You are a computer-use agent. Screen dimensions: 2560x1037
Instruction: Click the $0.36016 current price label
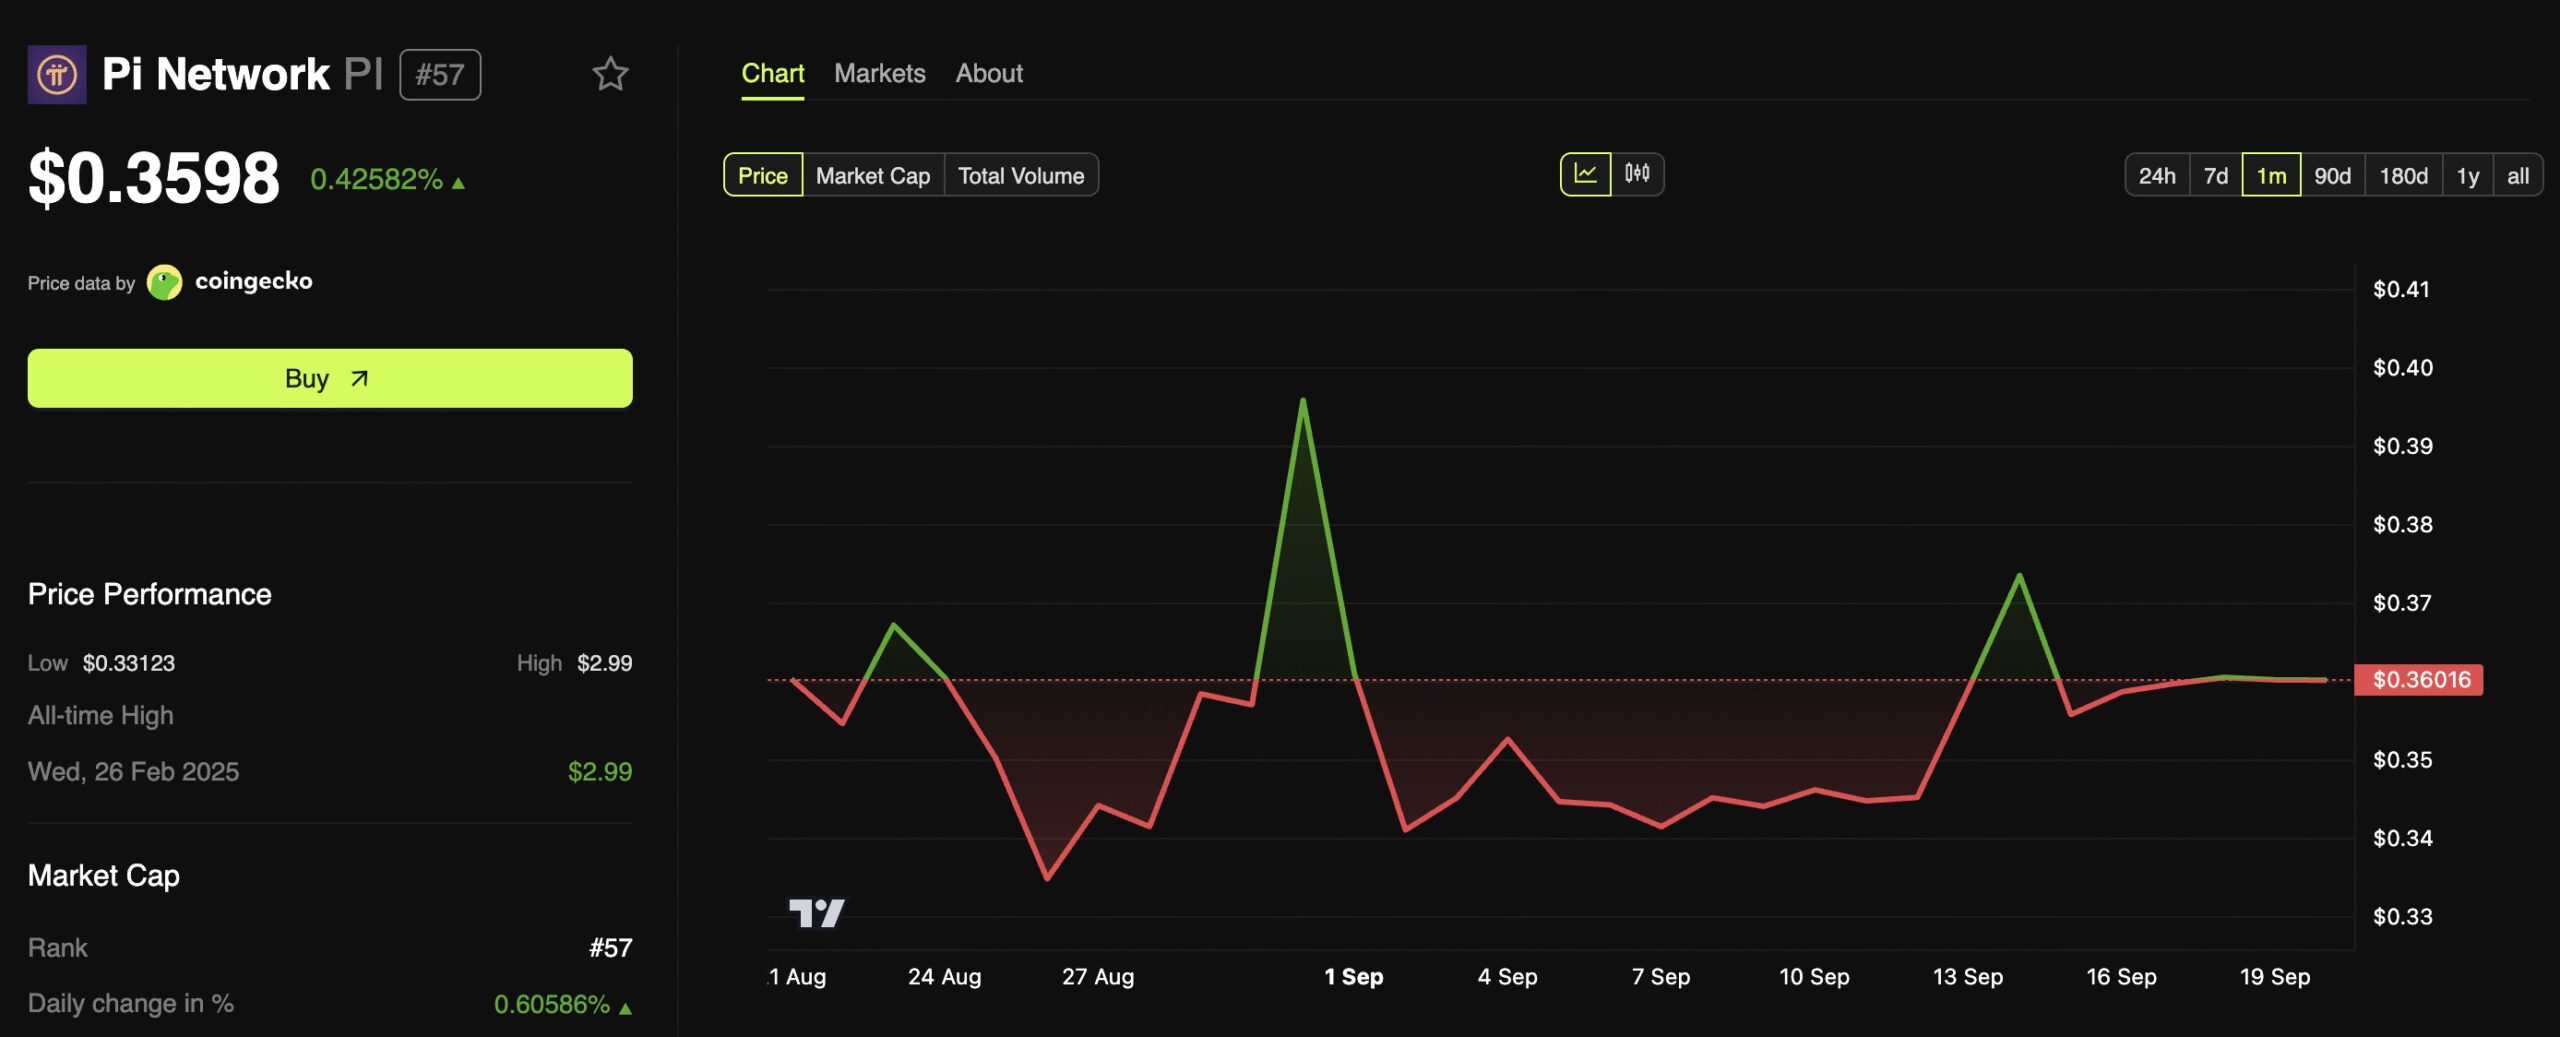2419,680
